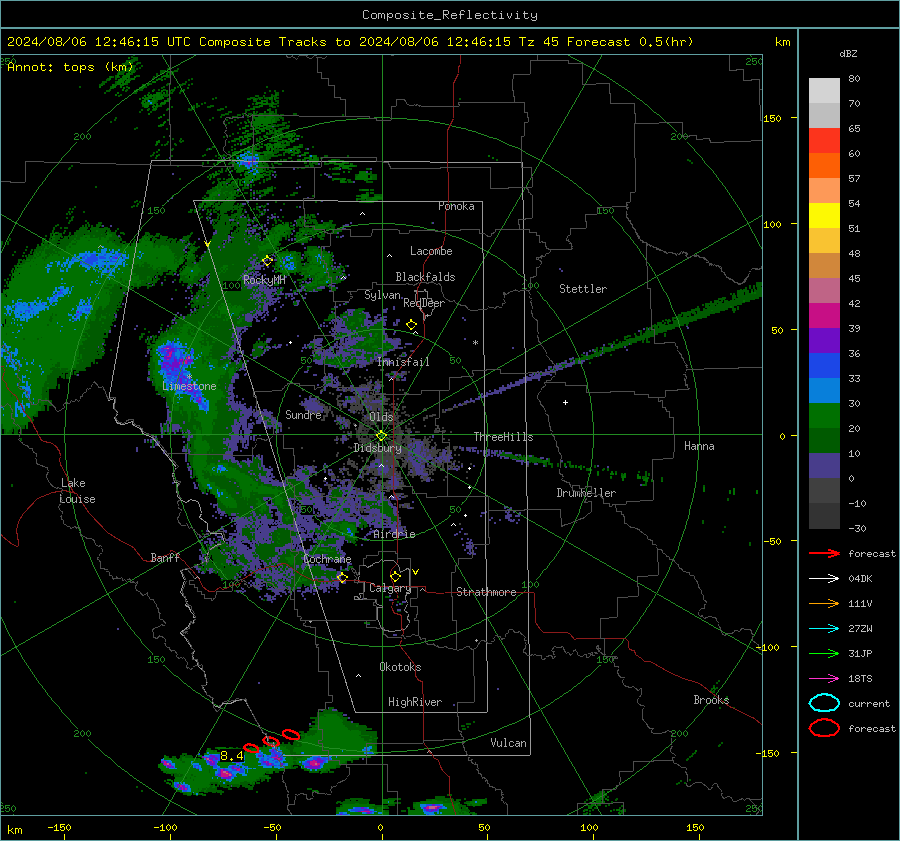Select the white 04DK arrow legend icon
The width and height of the screenshot is (900, 841).
click(x=824, y=578)
